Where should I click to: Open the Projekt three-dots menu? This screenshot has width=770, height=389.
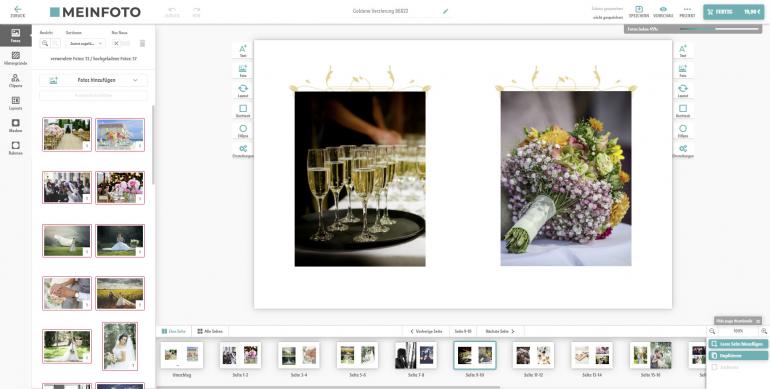[x=687, y=12]
